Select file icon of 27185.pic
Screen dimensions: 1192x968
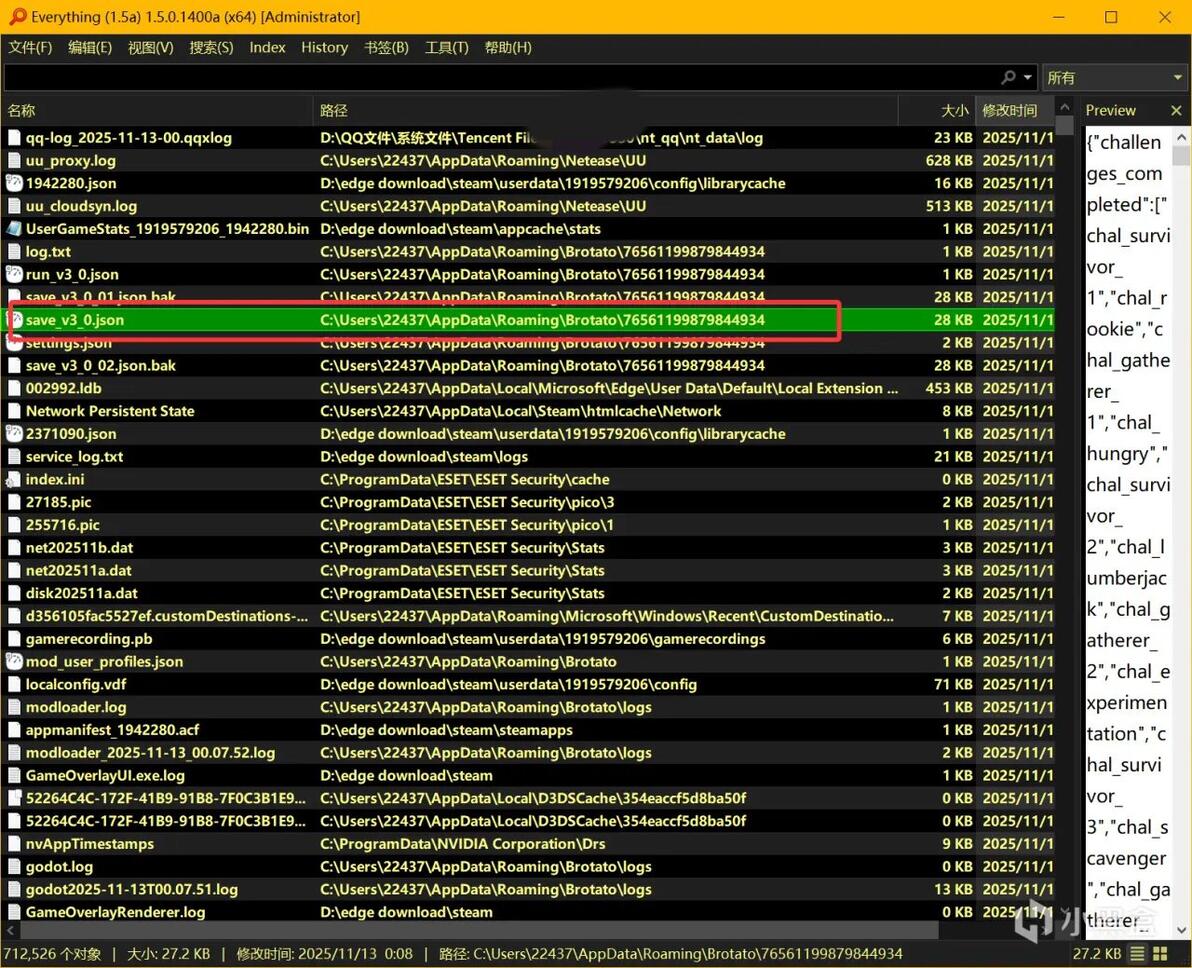pyautogui.click(x=14, y=503)
